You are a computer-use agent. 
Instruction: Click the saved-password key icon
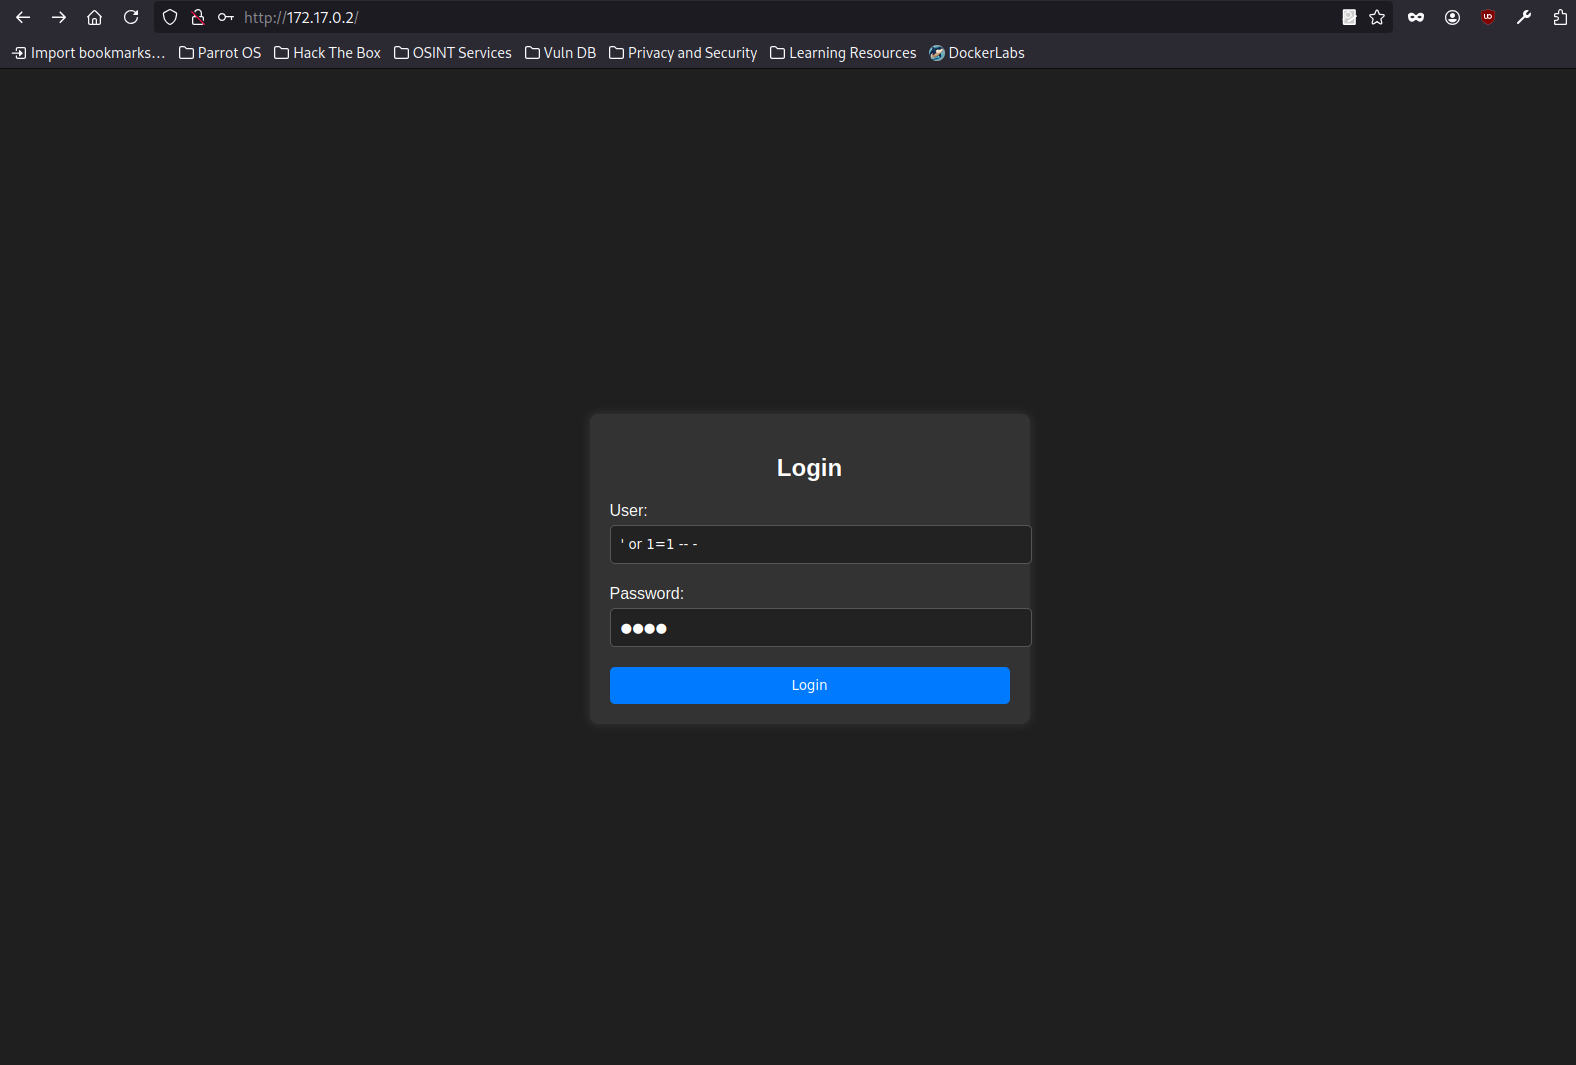[226, 17]
